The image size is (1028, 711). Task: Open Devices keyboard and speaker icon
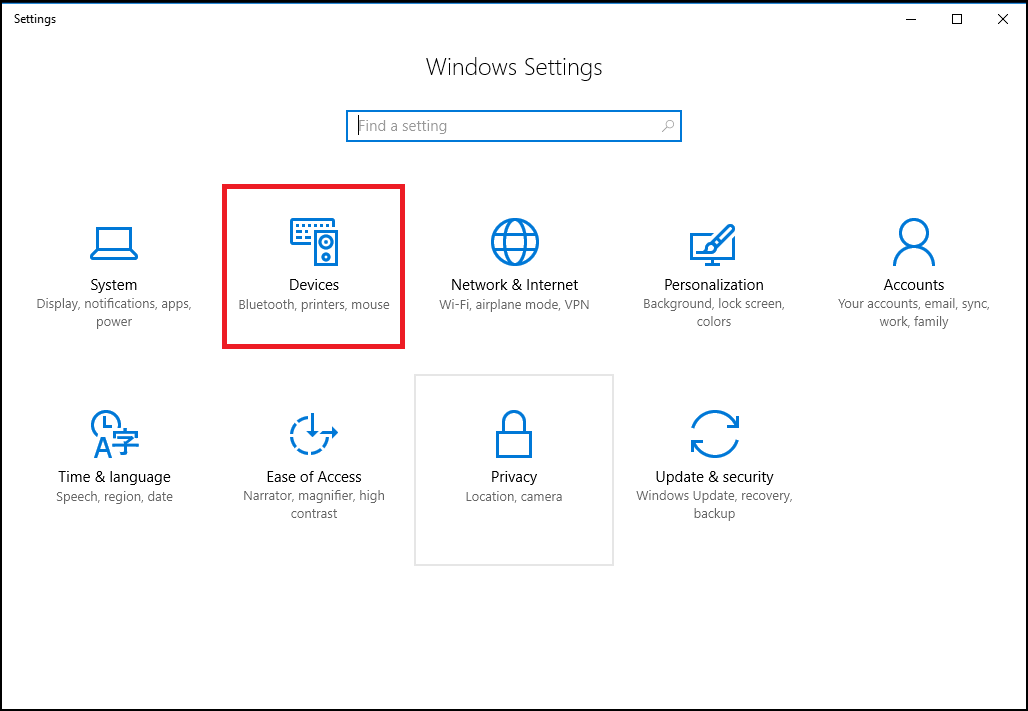314,241
